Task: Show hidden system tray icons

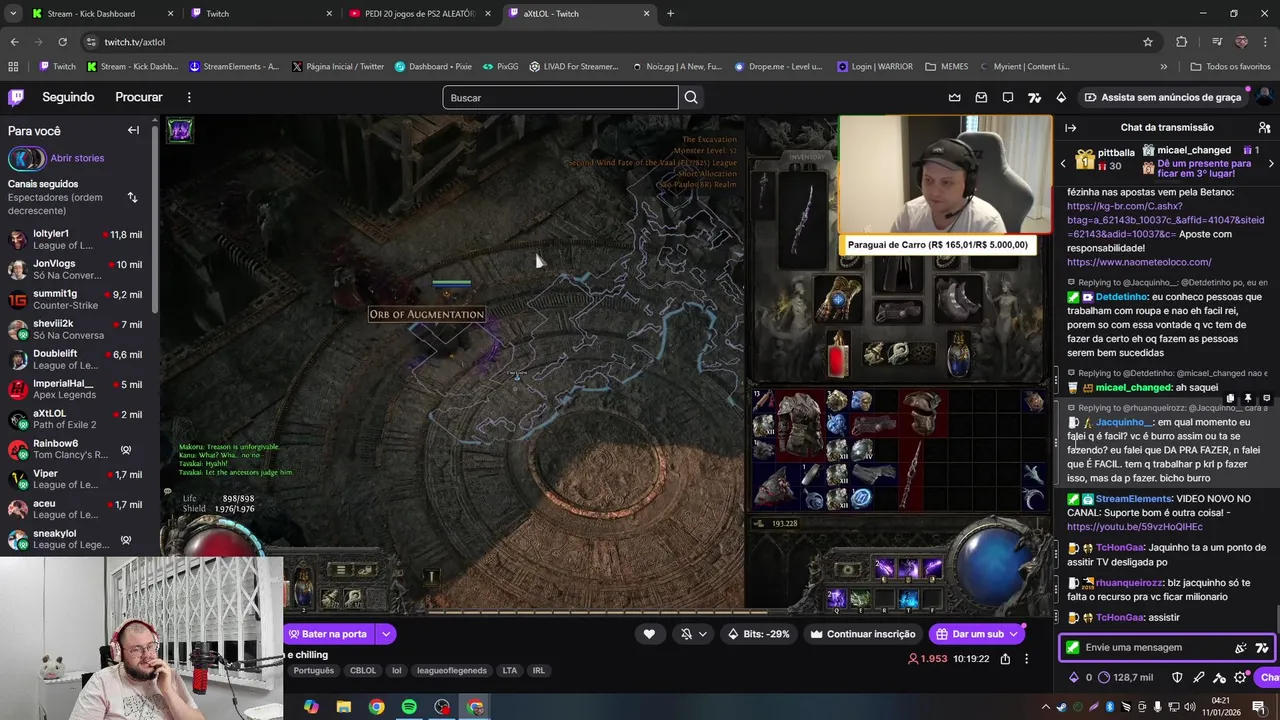Action: click(1046, 707)
